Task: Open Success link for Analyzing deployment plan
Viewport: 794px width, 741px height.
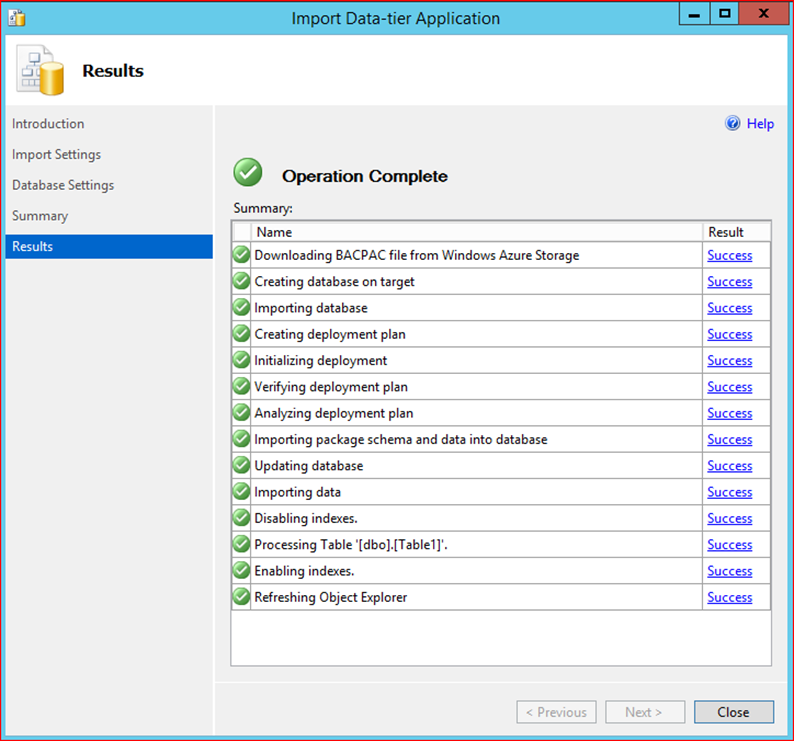Action: tap(730, 413)
